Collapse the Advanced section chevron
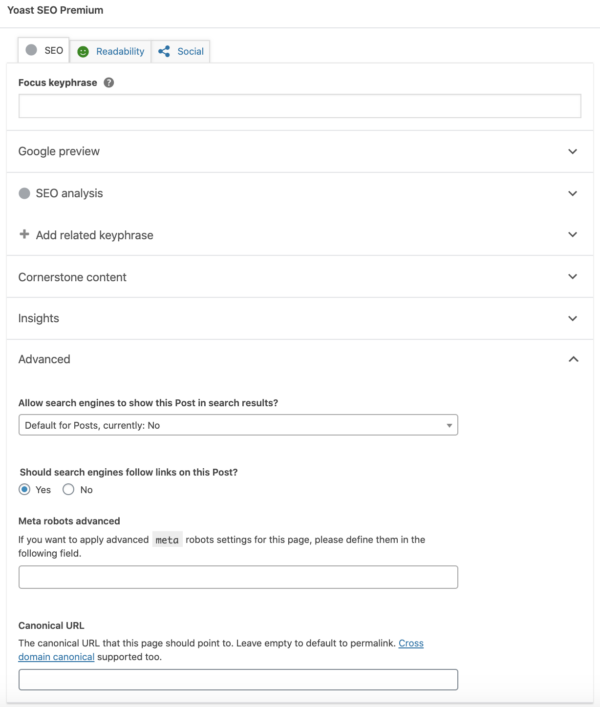The width and height of the screenshot is (600, 707). click(573, 359)
